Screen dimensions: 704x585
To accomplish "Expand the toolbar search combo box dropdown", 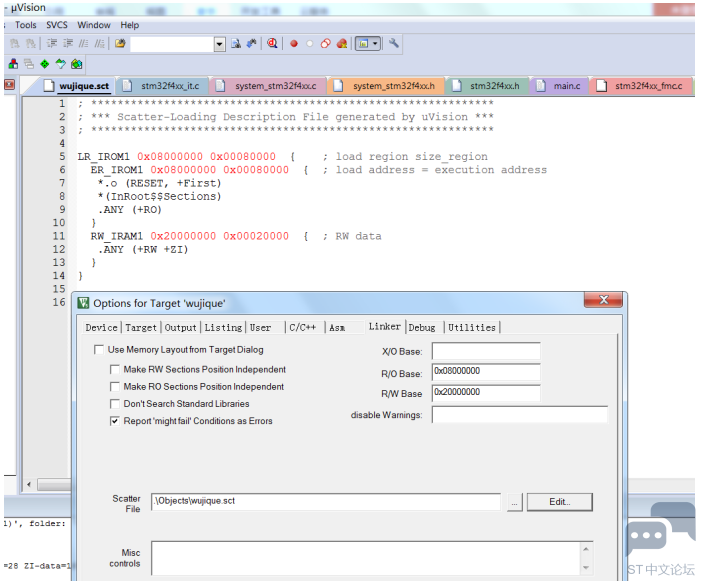I will click(x=220, y=44).
